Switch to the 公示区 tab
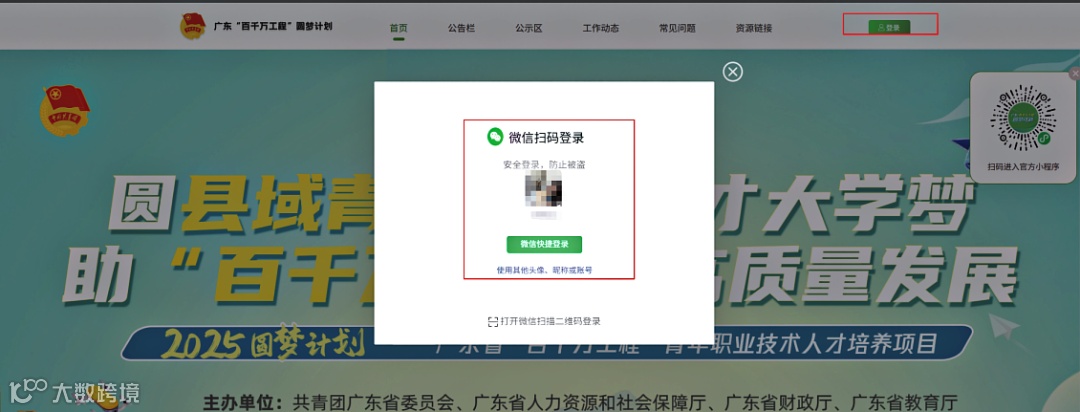 [529, 28]
